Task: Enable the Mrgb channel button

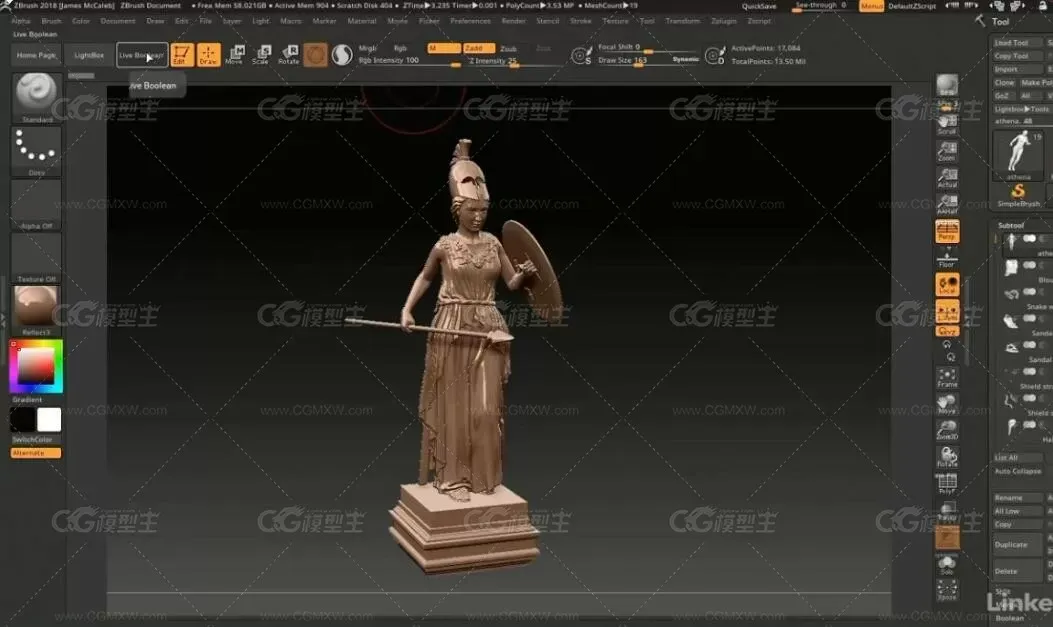Action: tap(367, 48)
